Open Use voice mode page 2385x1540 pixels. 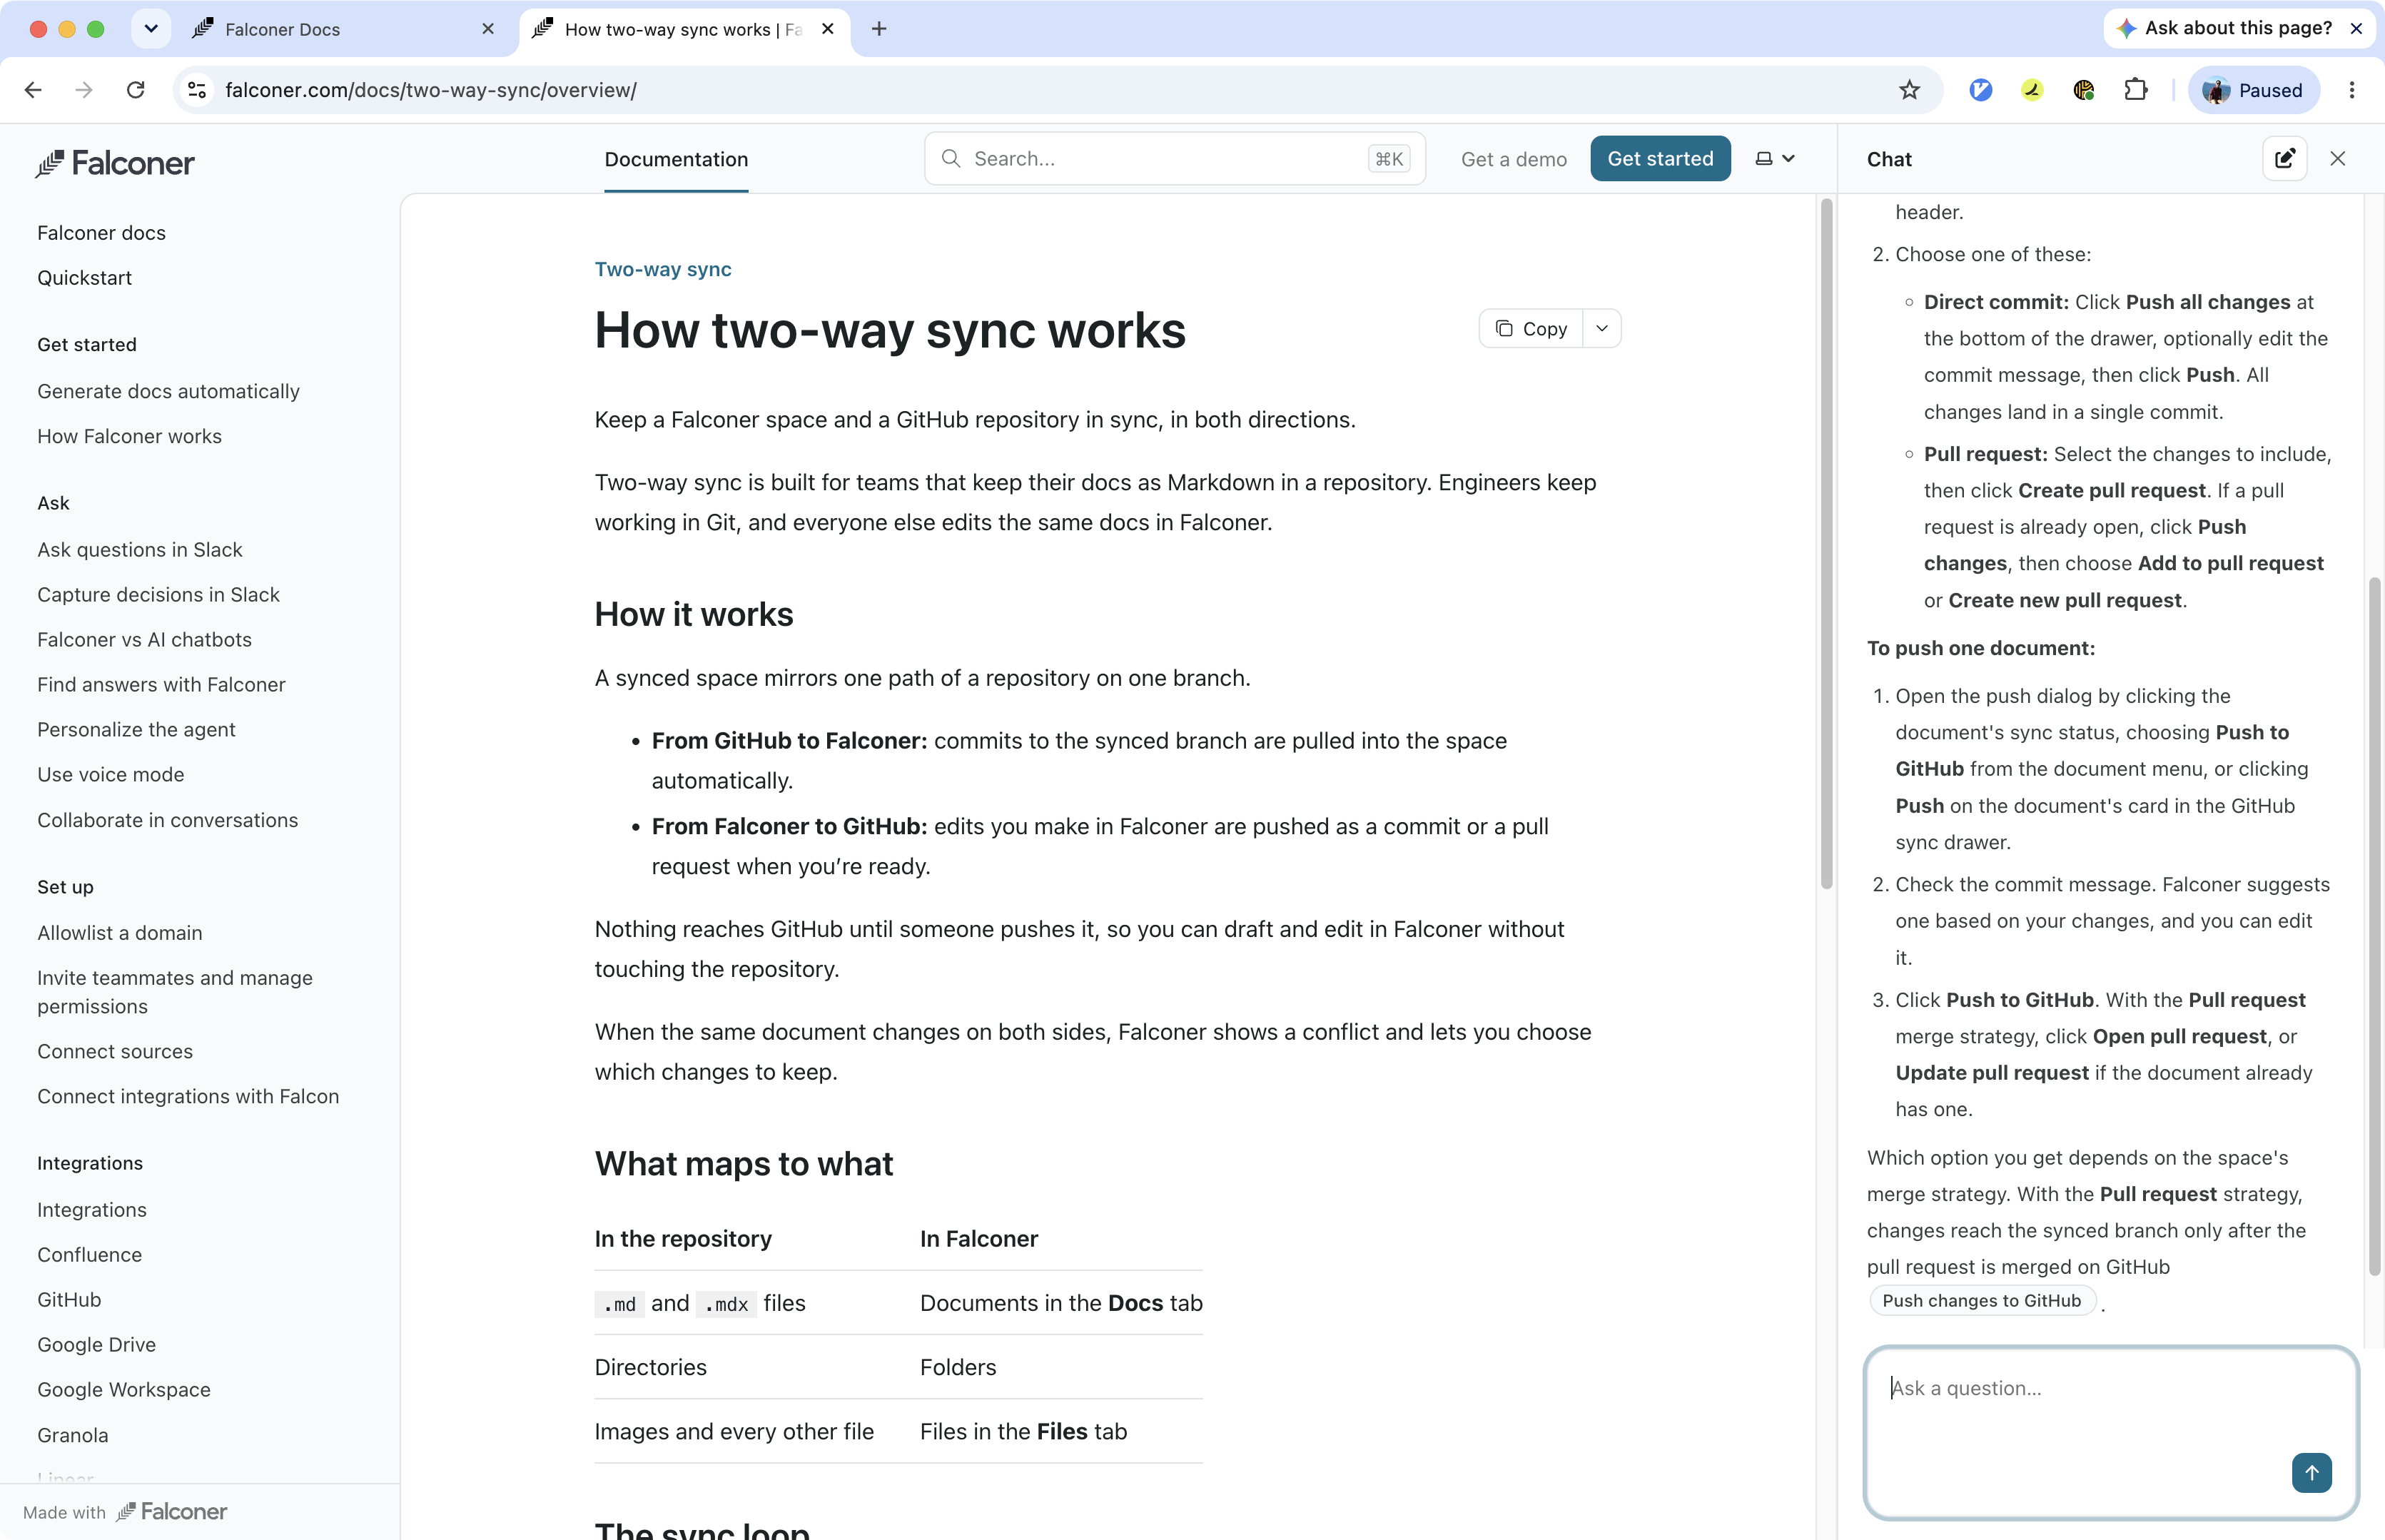pos(111,775)
